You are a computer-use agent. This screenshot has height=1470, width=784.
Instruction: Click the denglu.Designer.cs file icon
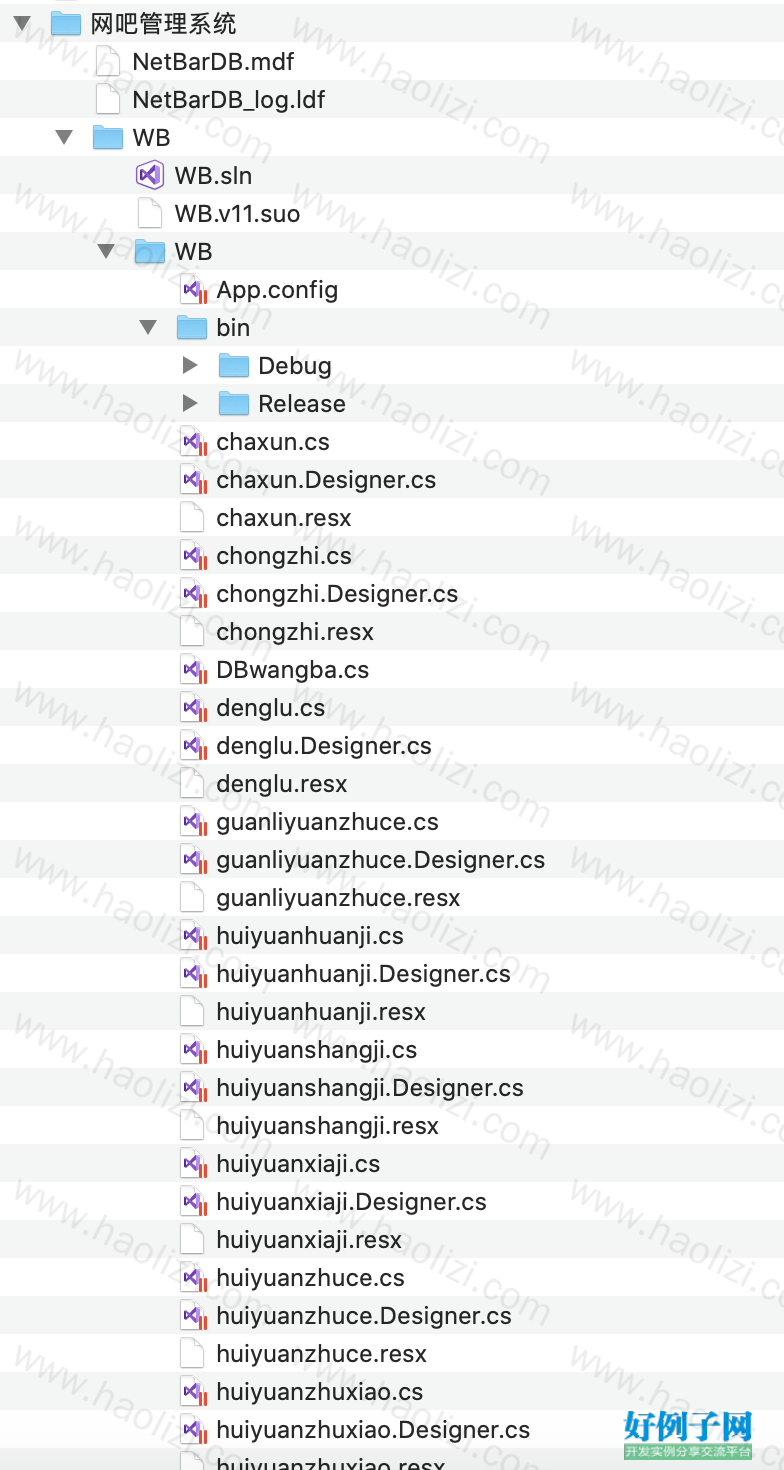(193, 746)
